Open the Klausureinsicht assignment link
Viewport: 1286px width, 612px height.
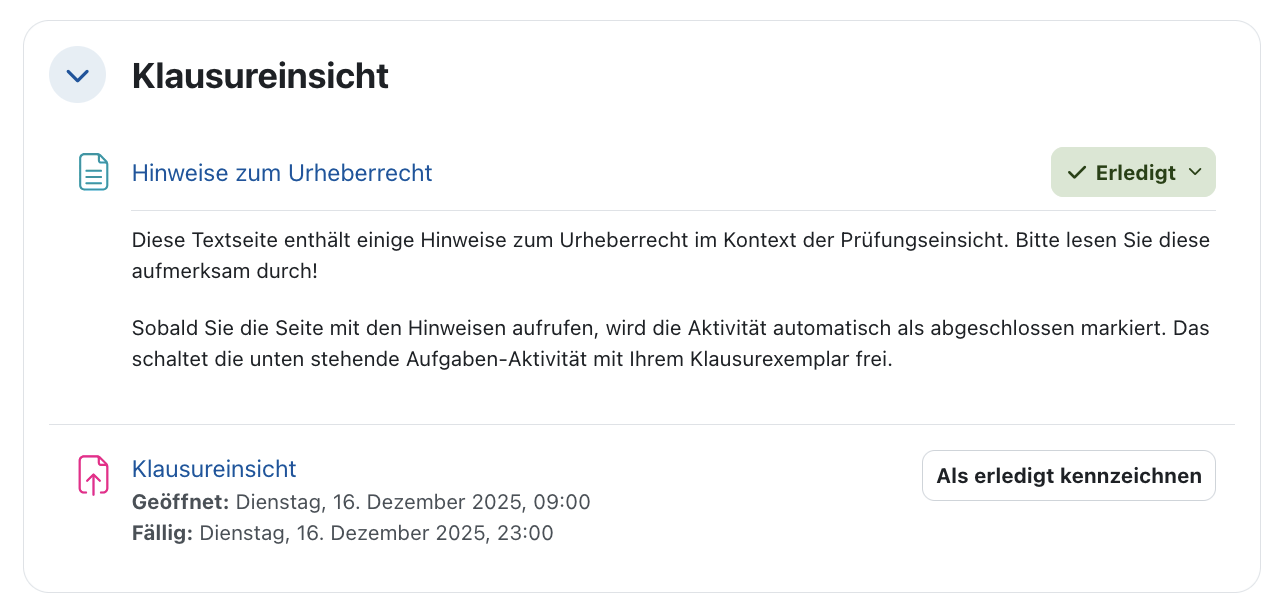(214, 468)
